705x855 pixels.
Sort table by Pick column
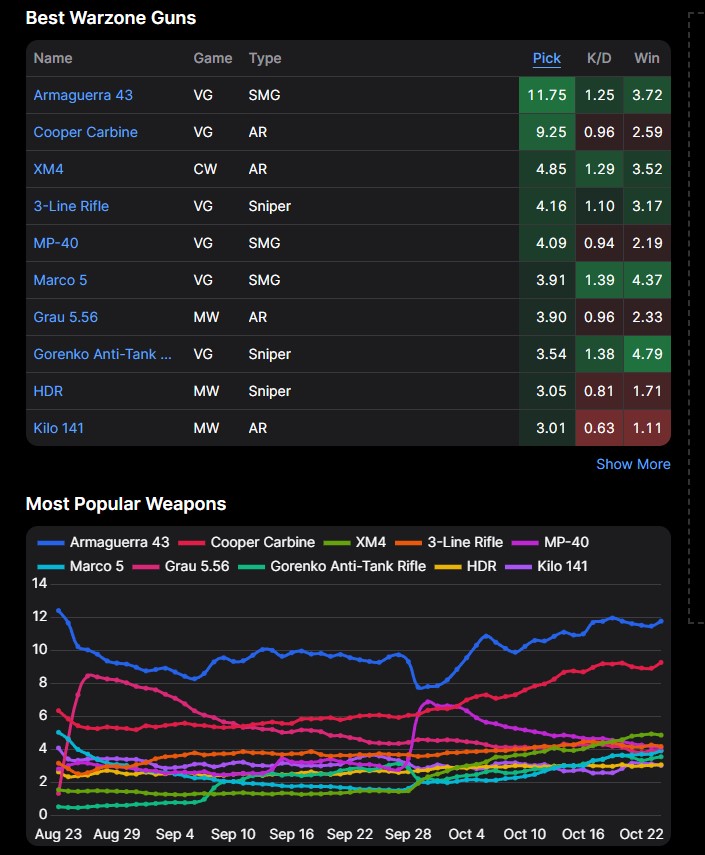[x=546, y=58]
